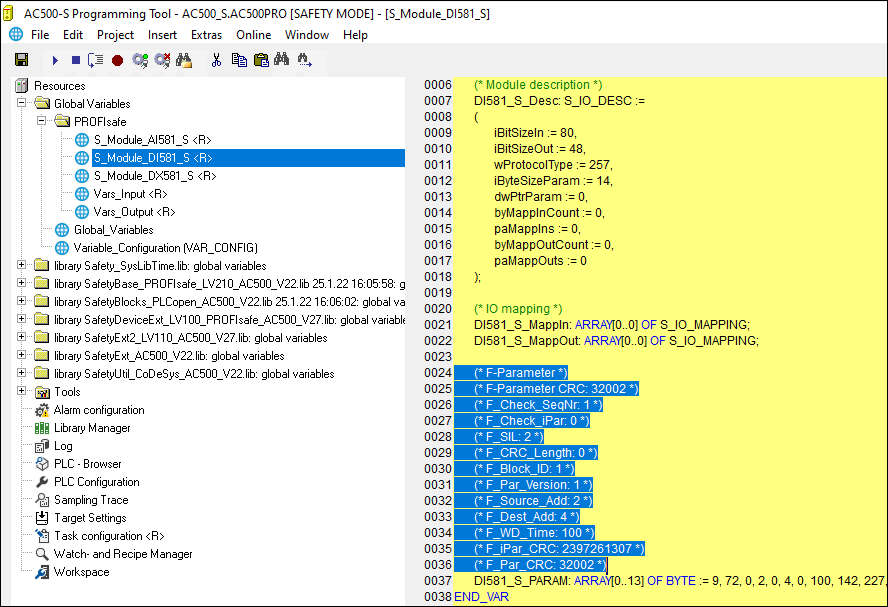Click the Login gear toolbar icon

[139, 60]
